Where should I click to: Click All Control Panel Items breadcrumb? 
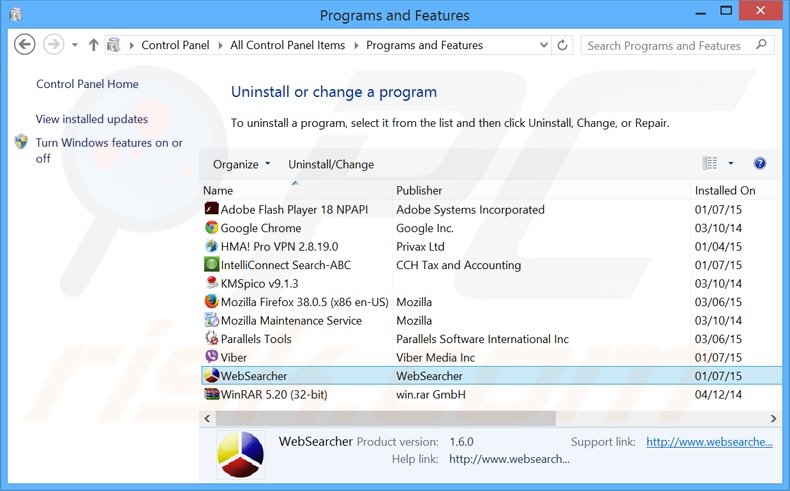pyautogui.click(x=288, y=45)
